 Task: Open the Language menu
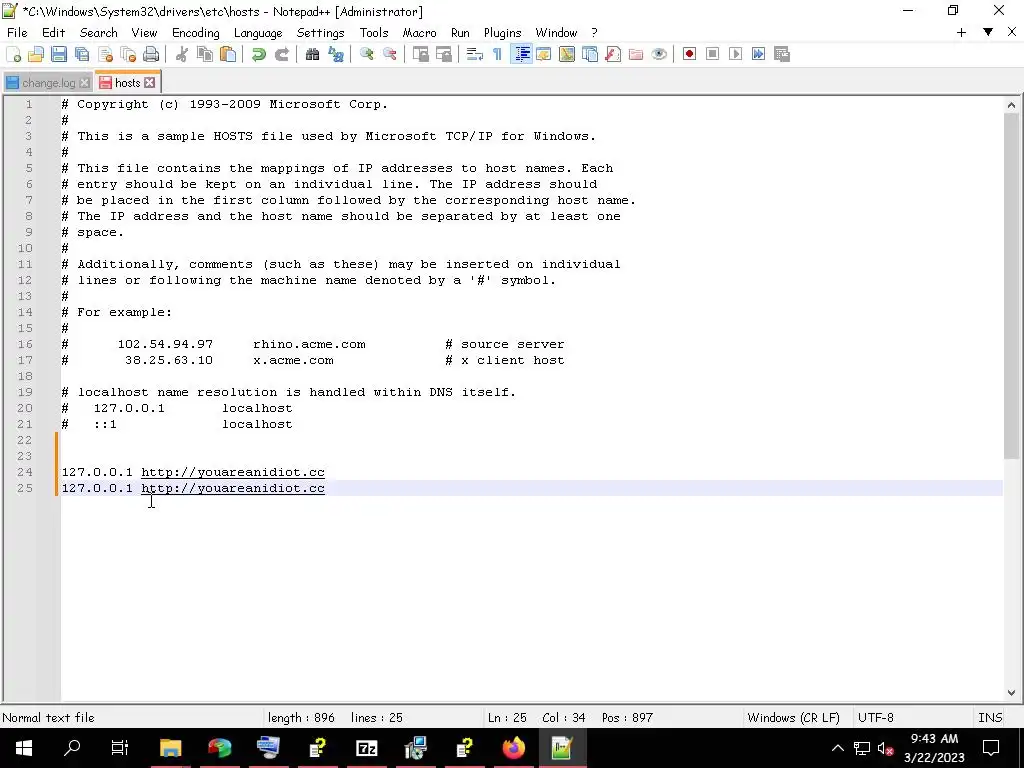coord(258,33)
